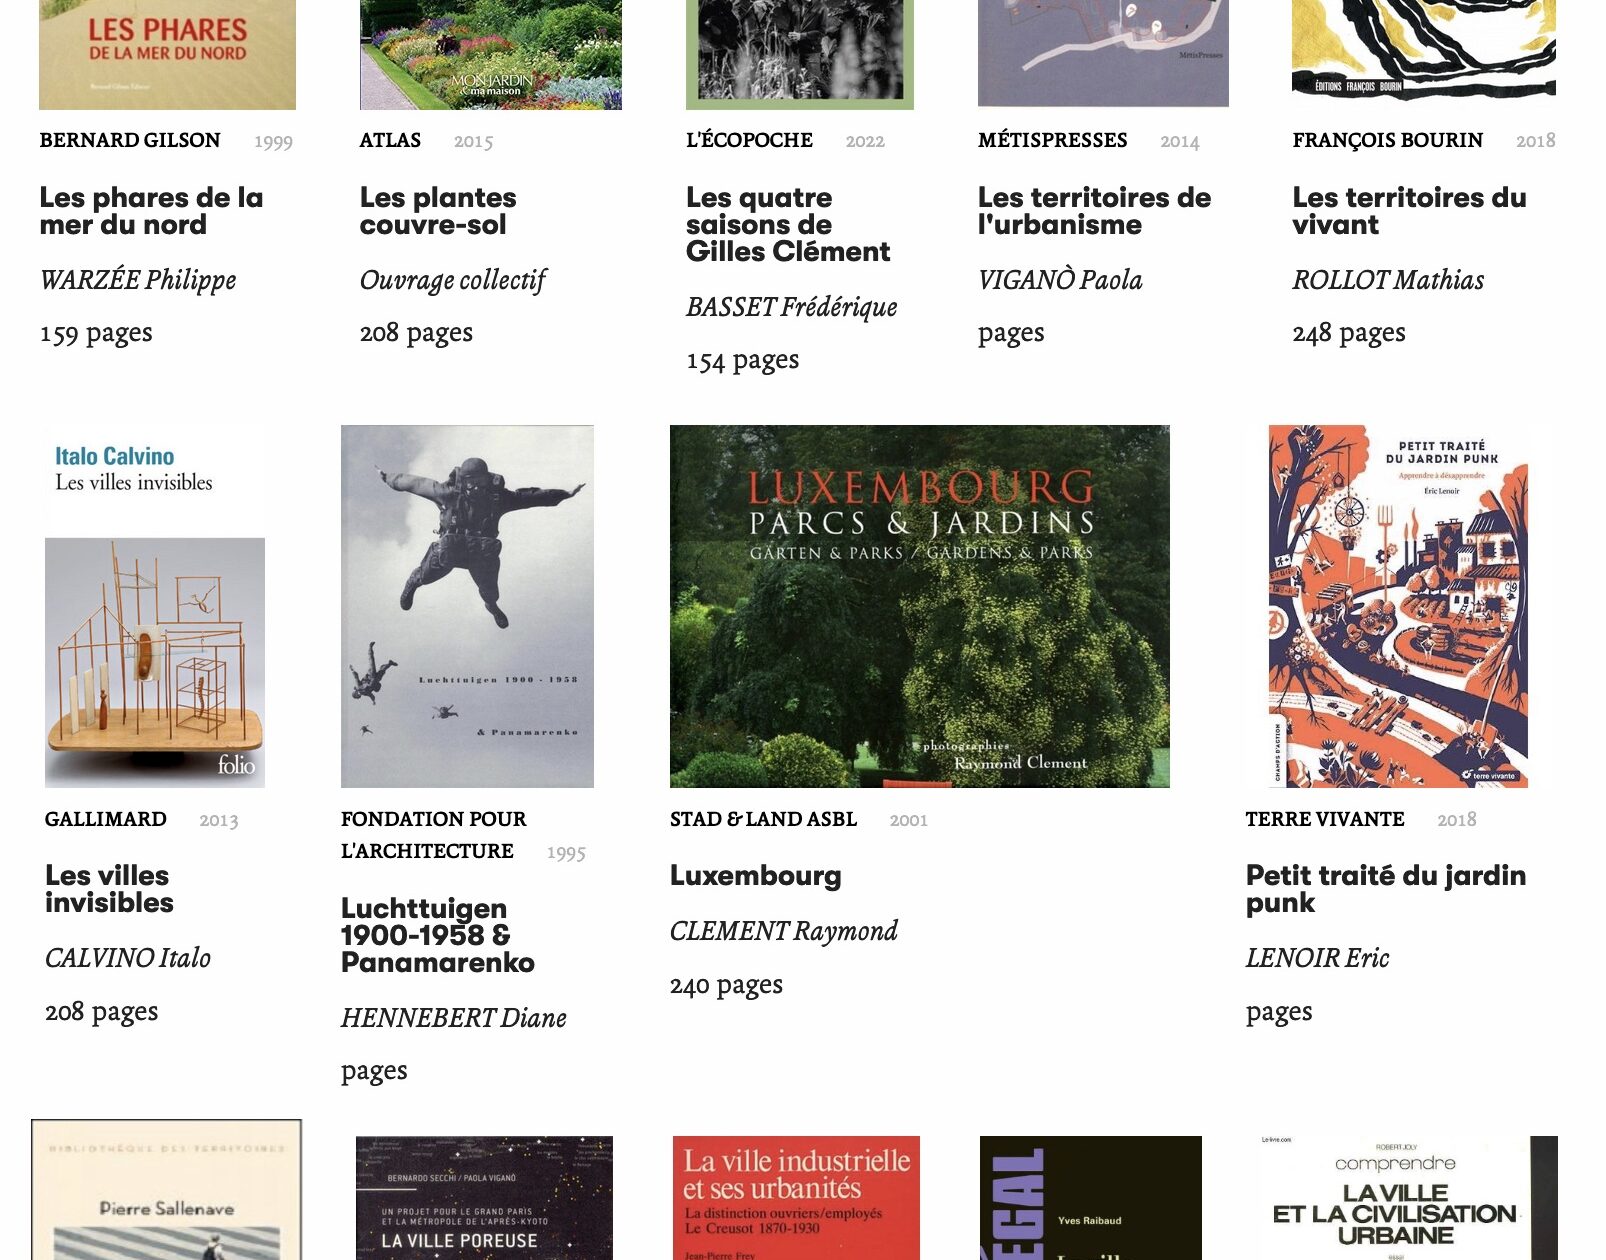Select the Les villes invisibles folio cover
Image resolution: width=1606 pixels, height=1260 pixels.
tap(155, 606)
